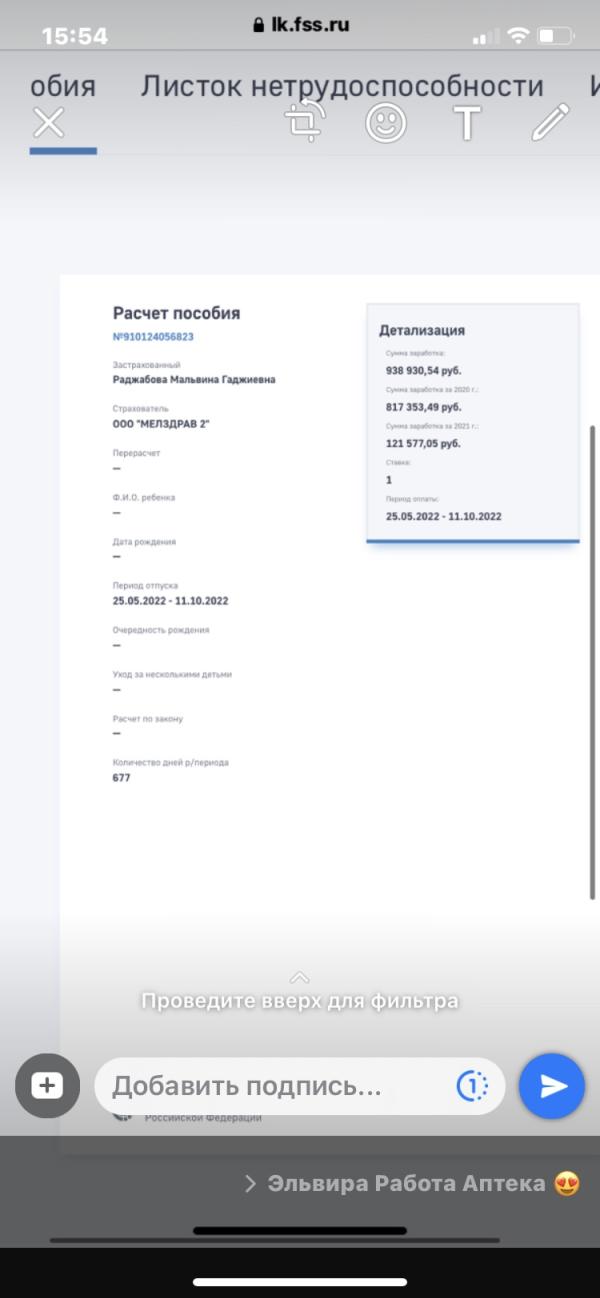Tap the Wi-Fi status icon

point(518,36)
